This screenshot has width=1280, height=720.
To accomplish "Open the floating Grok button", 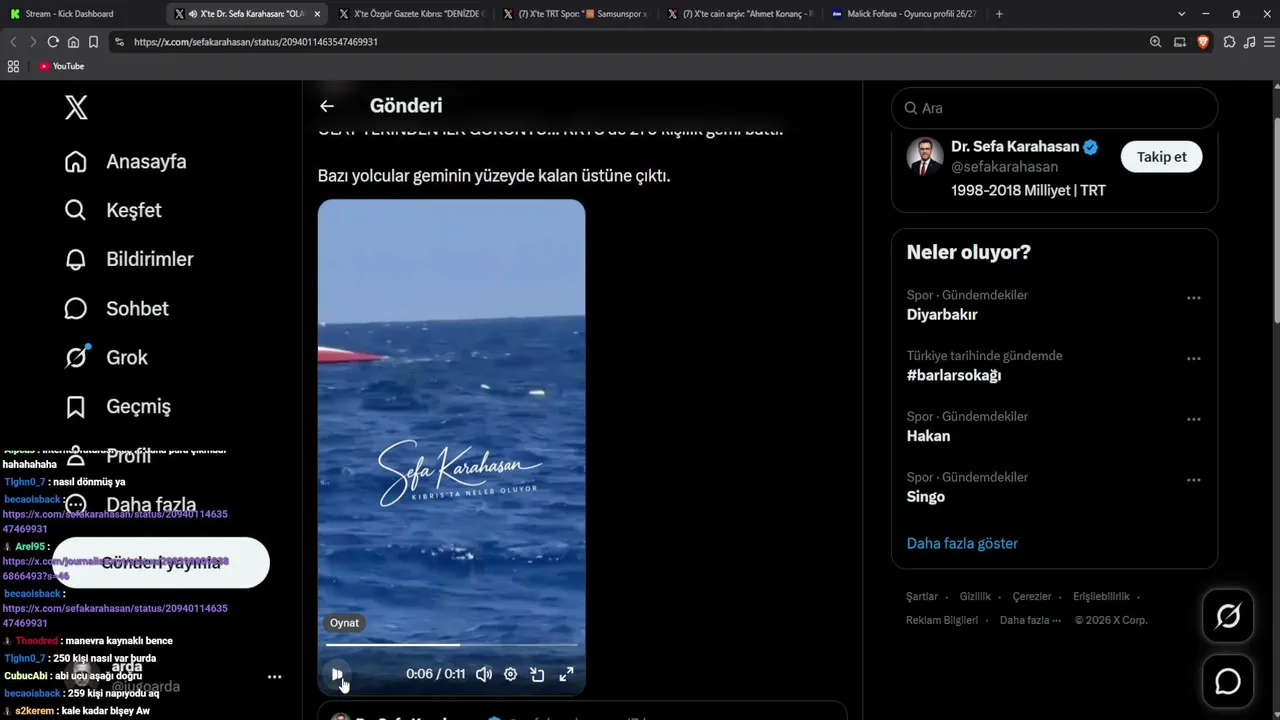I will coord(1228,616).
